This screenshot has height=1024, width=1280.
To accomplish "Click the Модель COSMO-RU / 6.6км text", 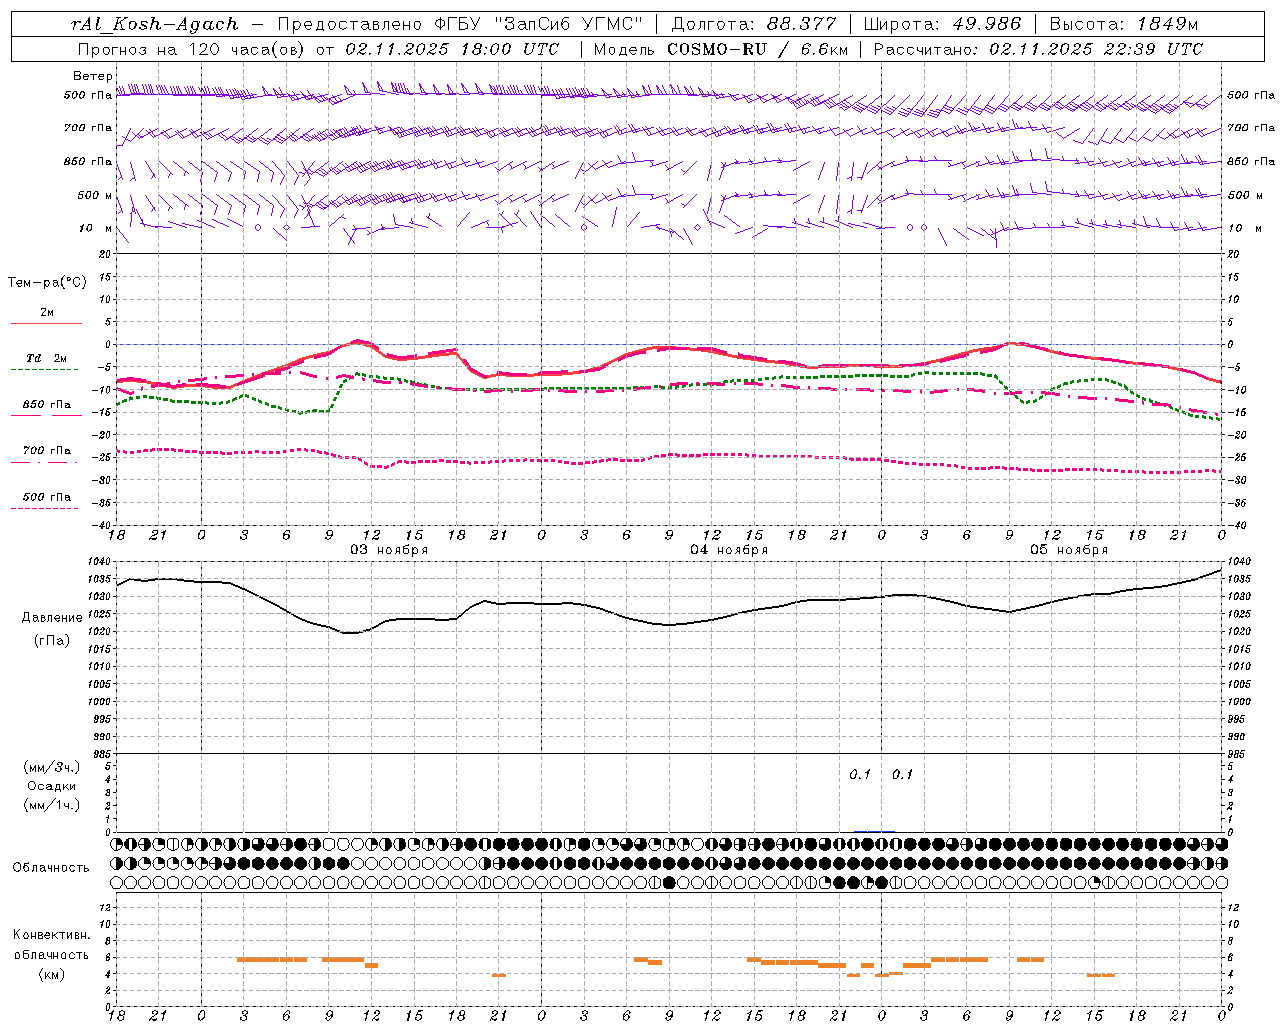I will pyautogui.click(x=720, y=49).
